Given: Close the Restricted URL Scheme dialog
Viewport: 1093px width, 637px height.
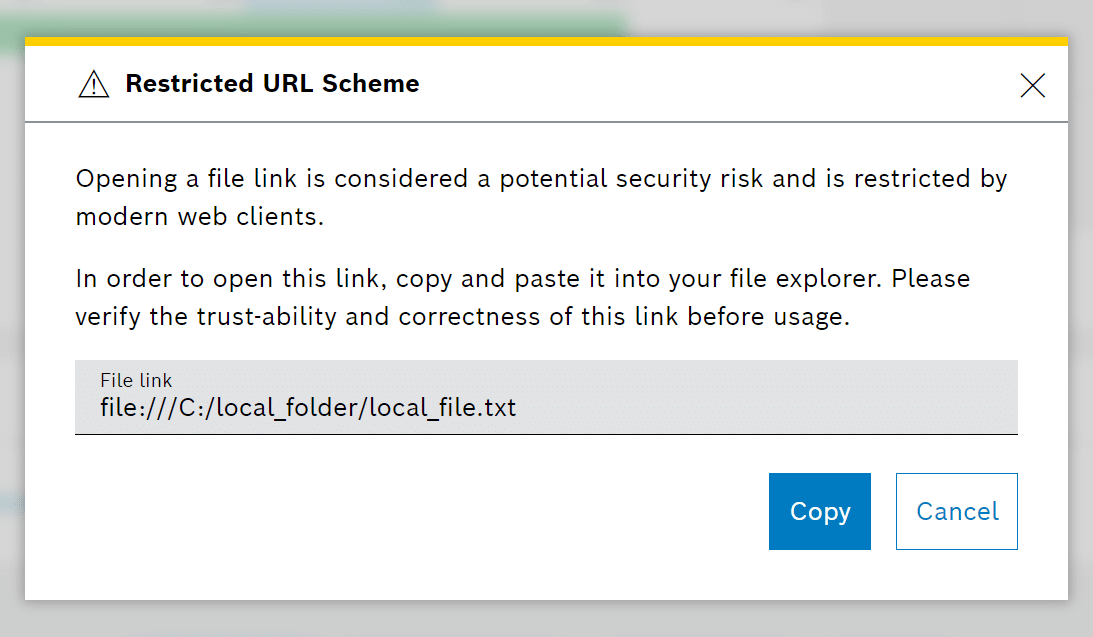Looking at the screenshot, I should [1032, 86].
